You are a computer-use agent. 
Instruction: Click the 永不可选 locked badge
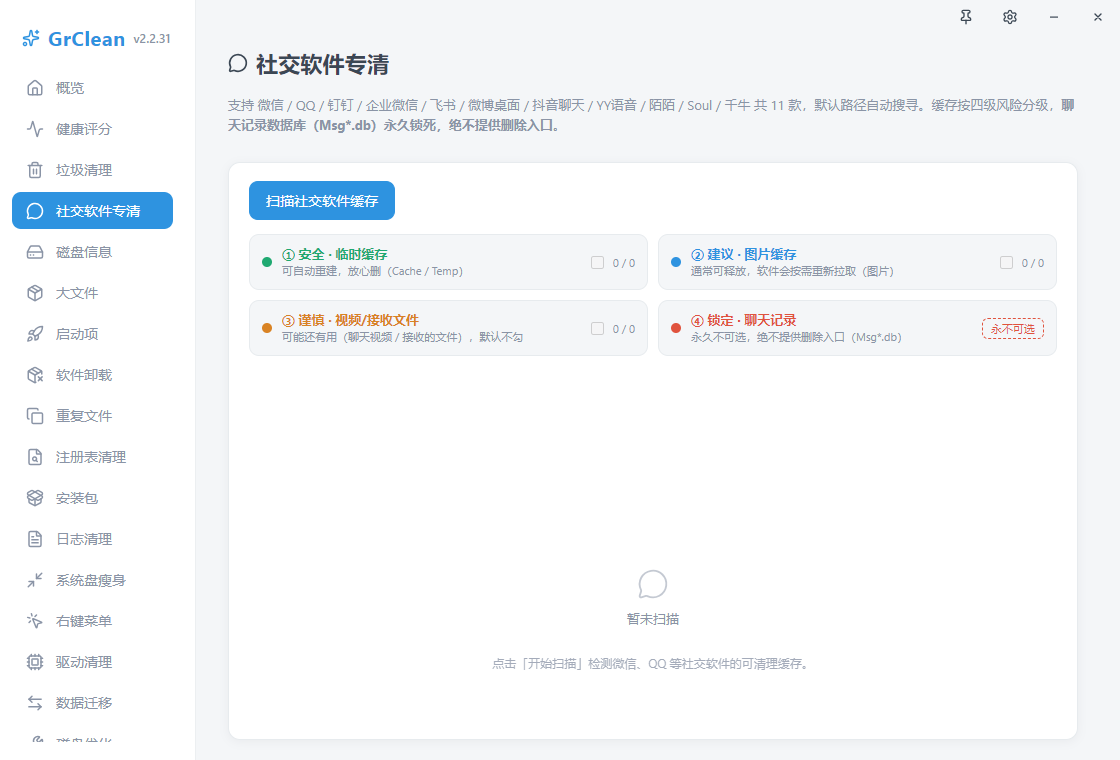[1013, 329]
